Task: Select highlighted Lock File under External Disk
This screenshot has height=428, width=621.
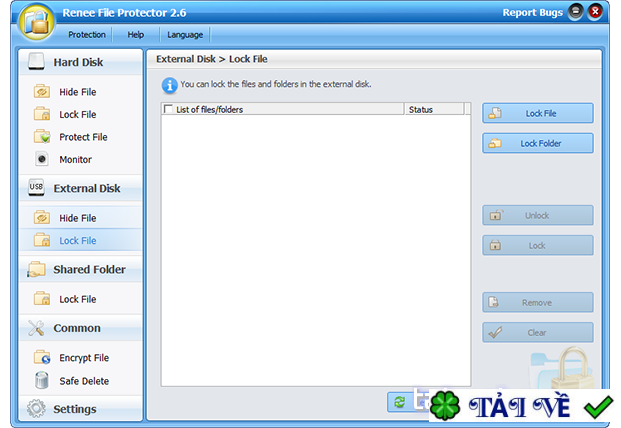Action: (x=78, y=241)
